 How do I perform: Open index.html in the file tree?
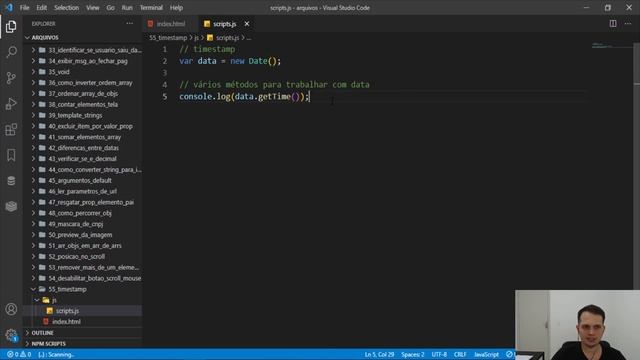66,322
